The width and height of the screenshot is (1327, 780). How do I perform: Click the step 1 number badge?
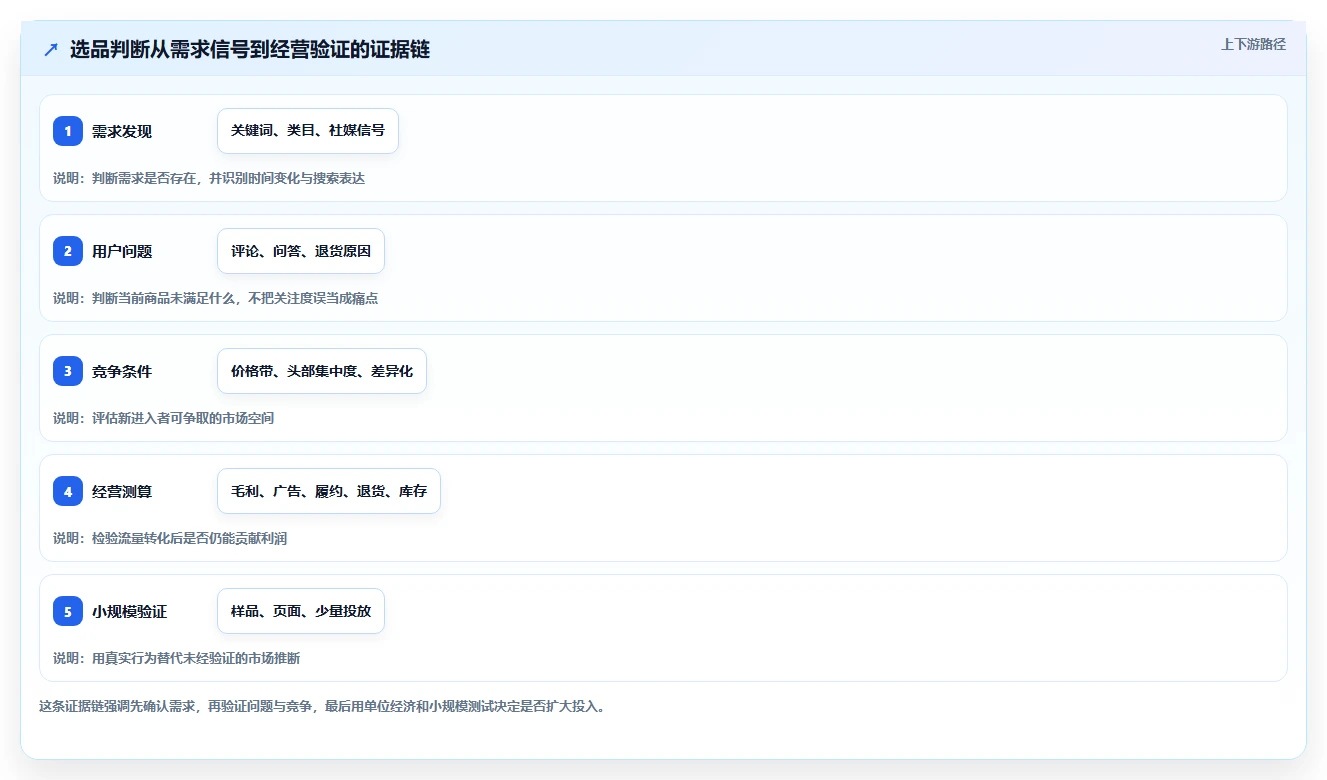click(68, 131)
